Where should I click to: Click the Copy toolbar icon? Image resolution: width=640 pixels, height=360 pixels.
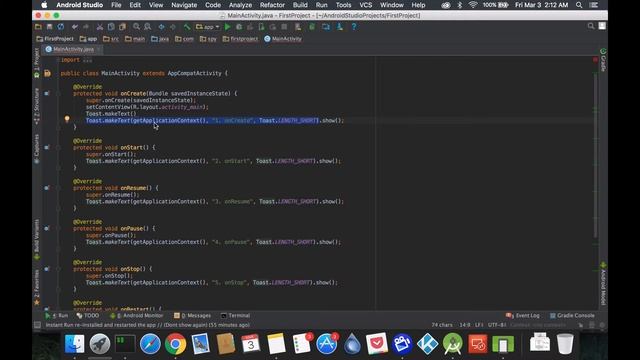111,27
